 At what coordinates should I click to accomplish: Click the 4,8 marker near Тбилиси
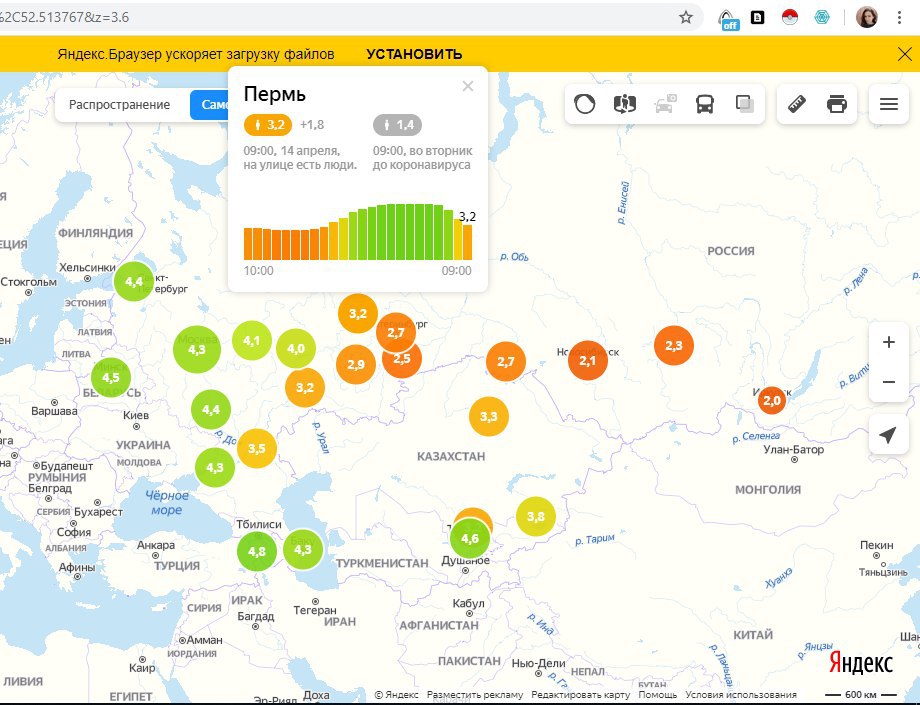point(257,551)
